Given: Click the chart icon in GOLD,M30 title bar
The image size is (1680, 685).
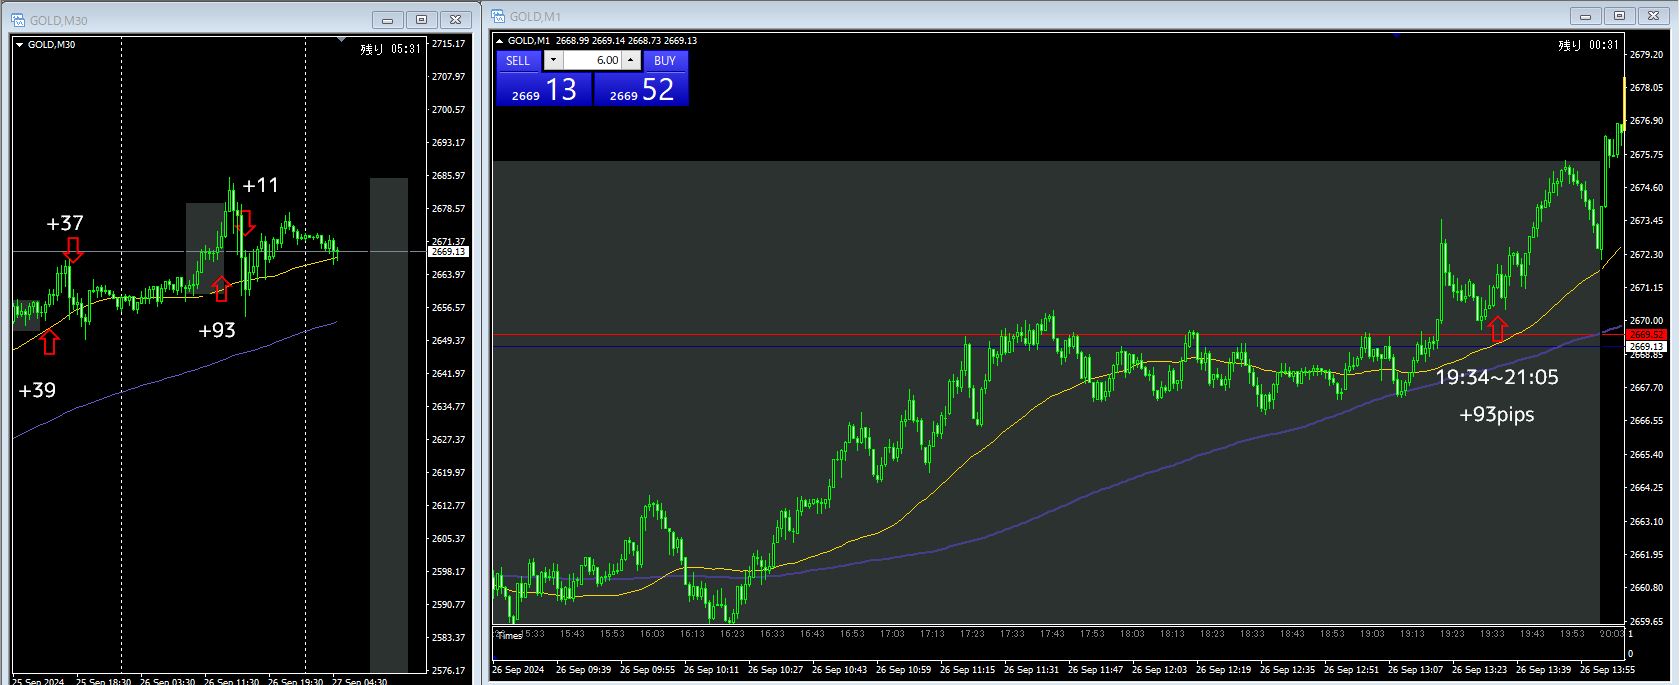Looking at the screenshot, I should (x=19, y=20).
